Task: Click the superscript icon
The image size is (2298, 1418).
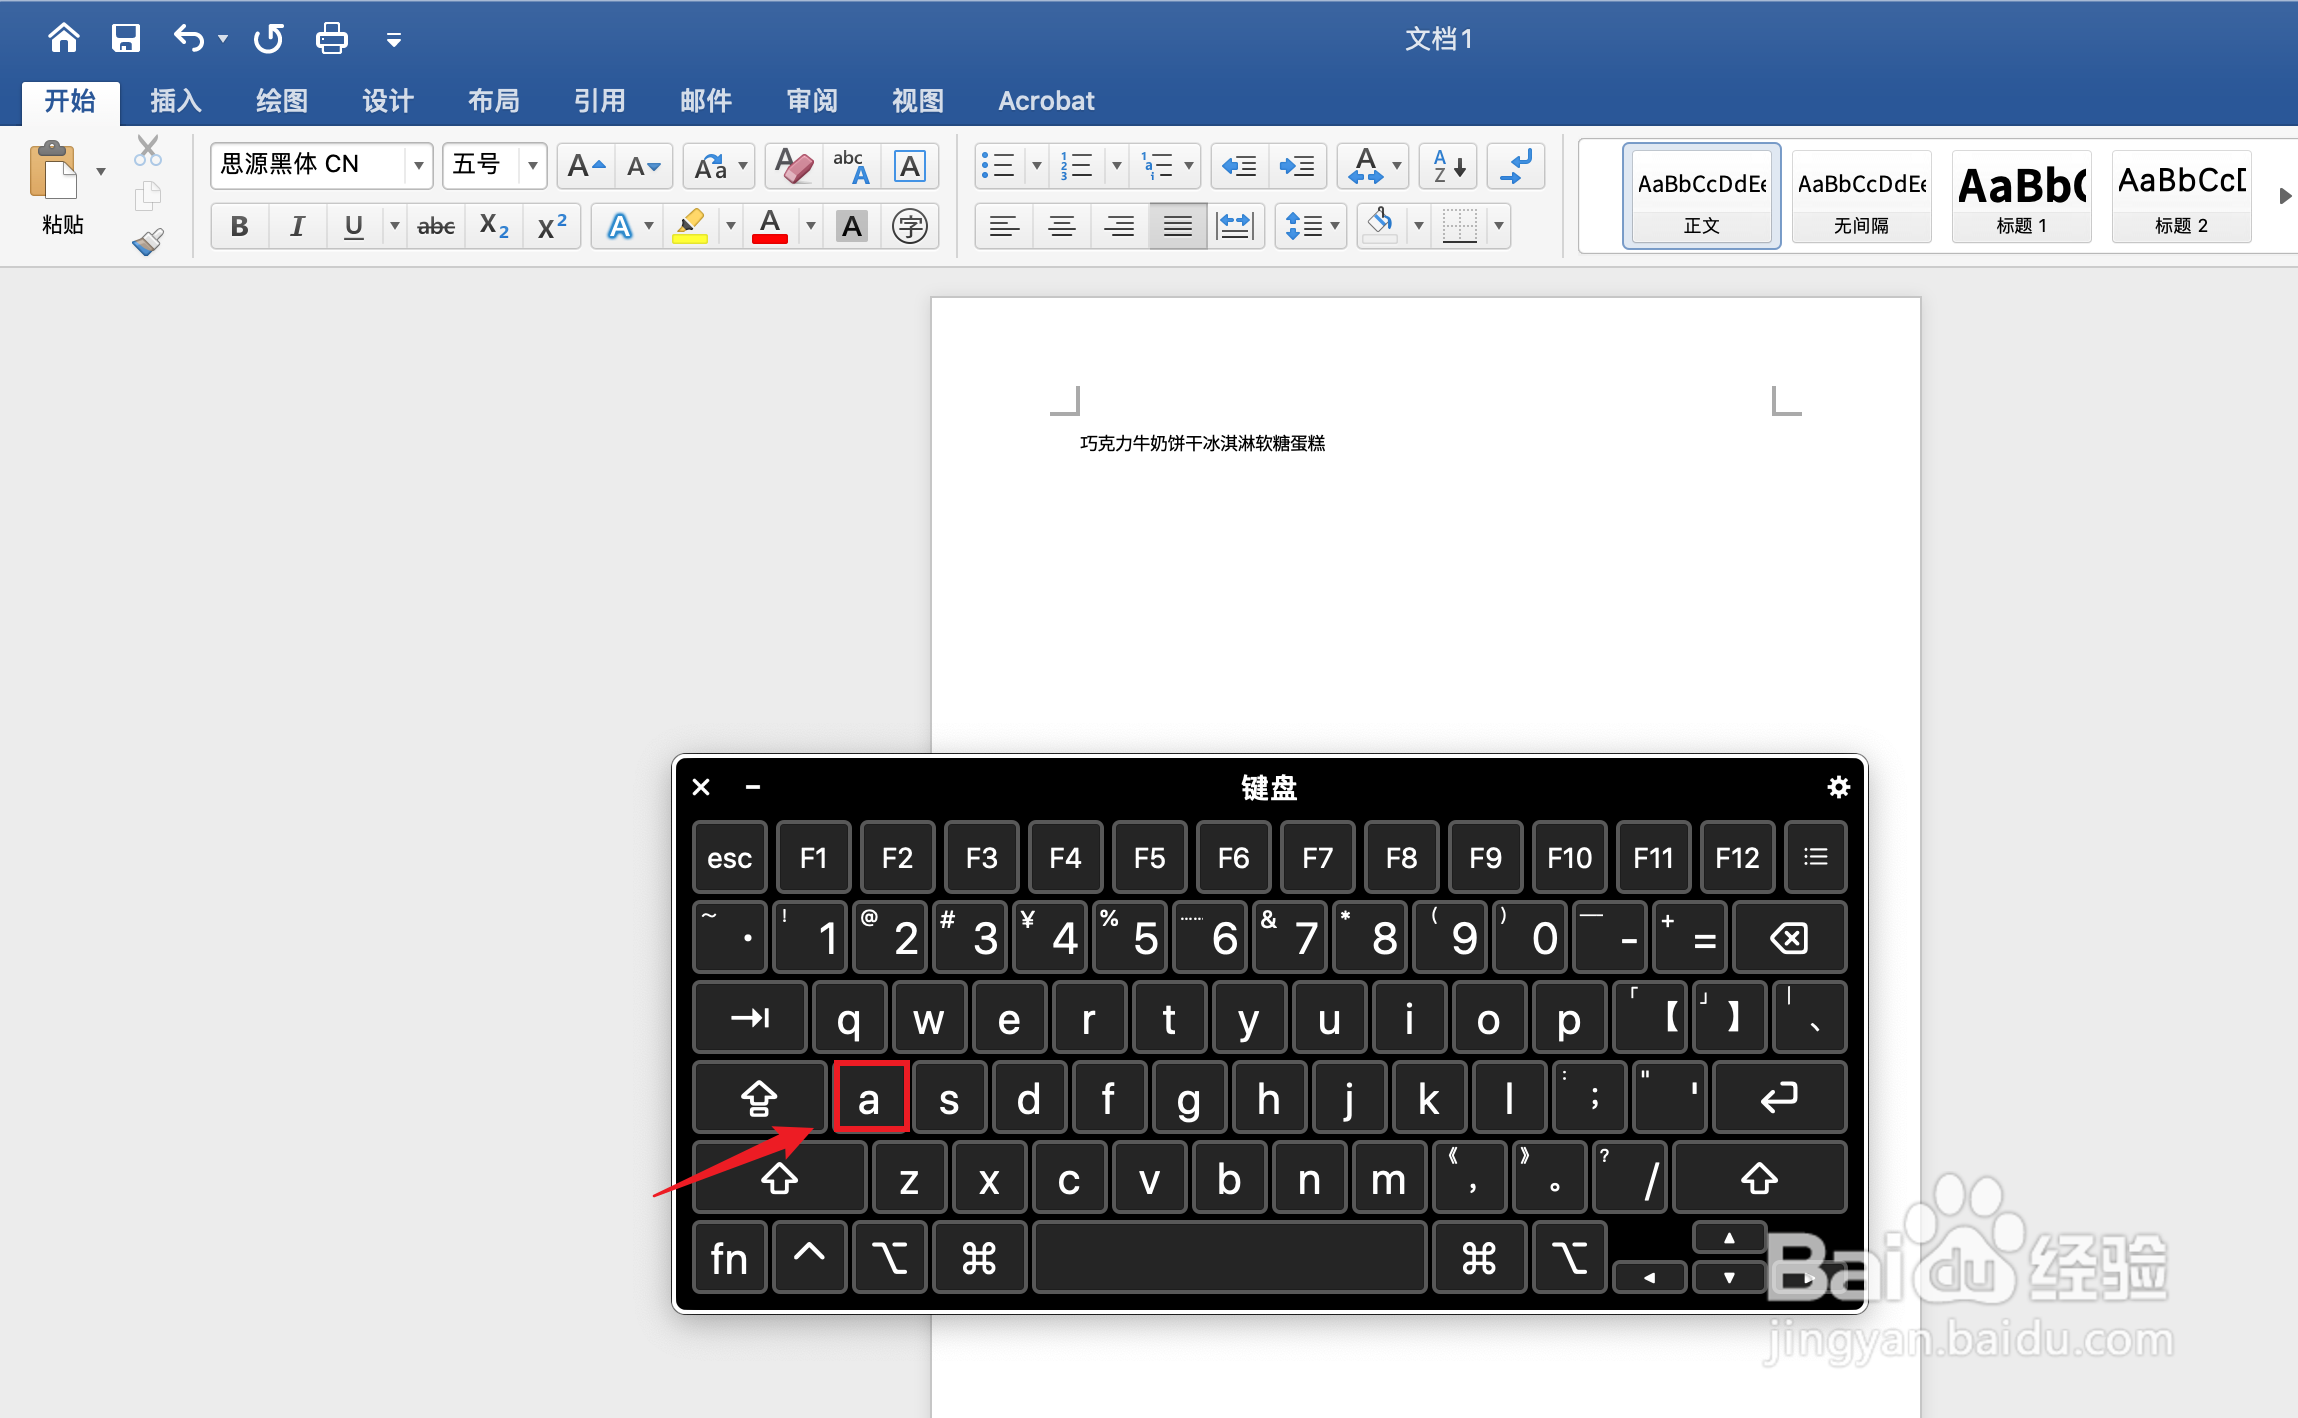Action: (552, 226)
